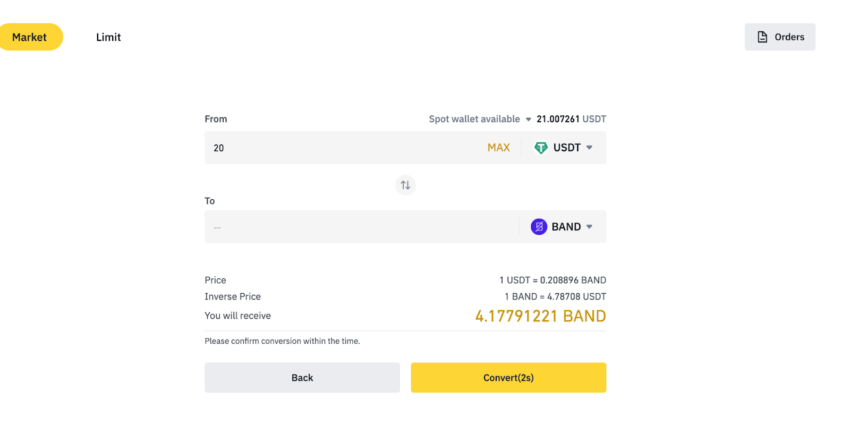
Task: Click the 4.17791221 BAND receive amount
Action: [540, 316]
